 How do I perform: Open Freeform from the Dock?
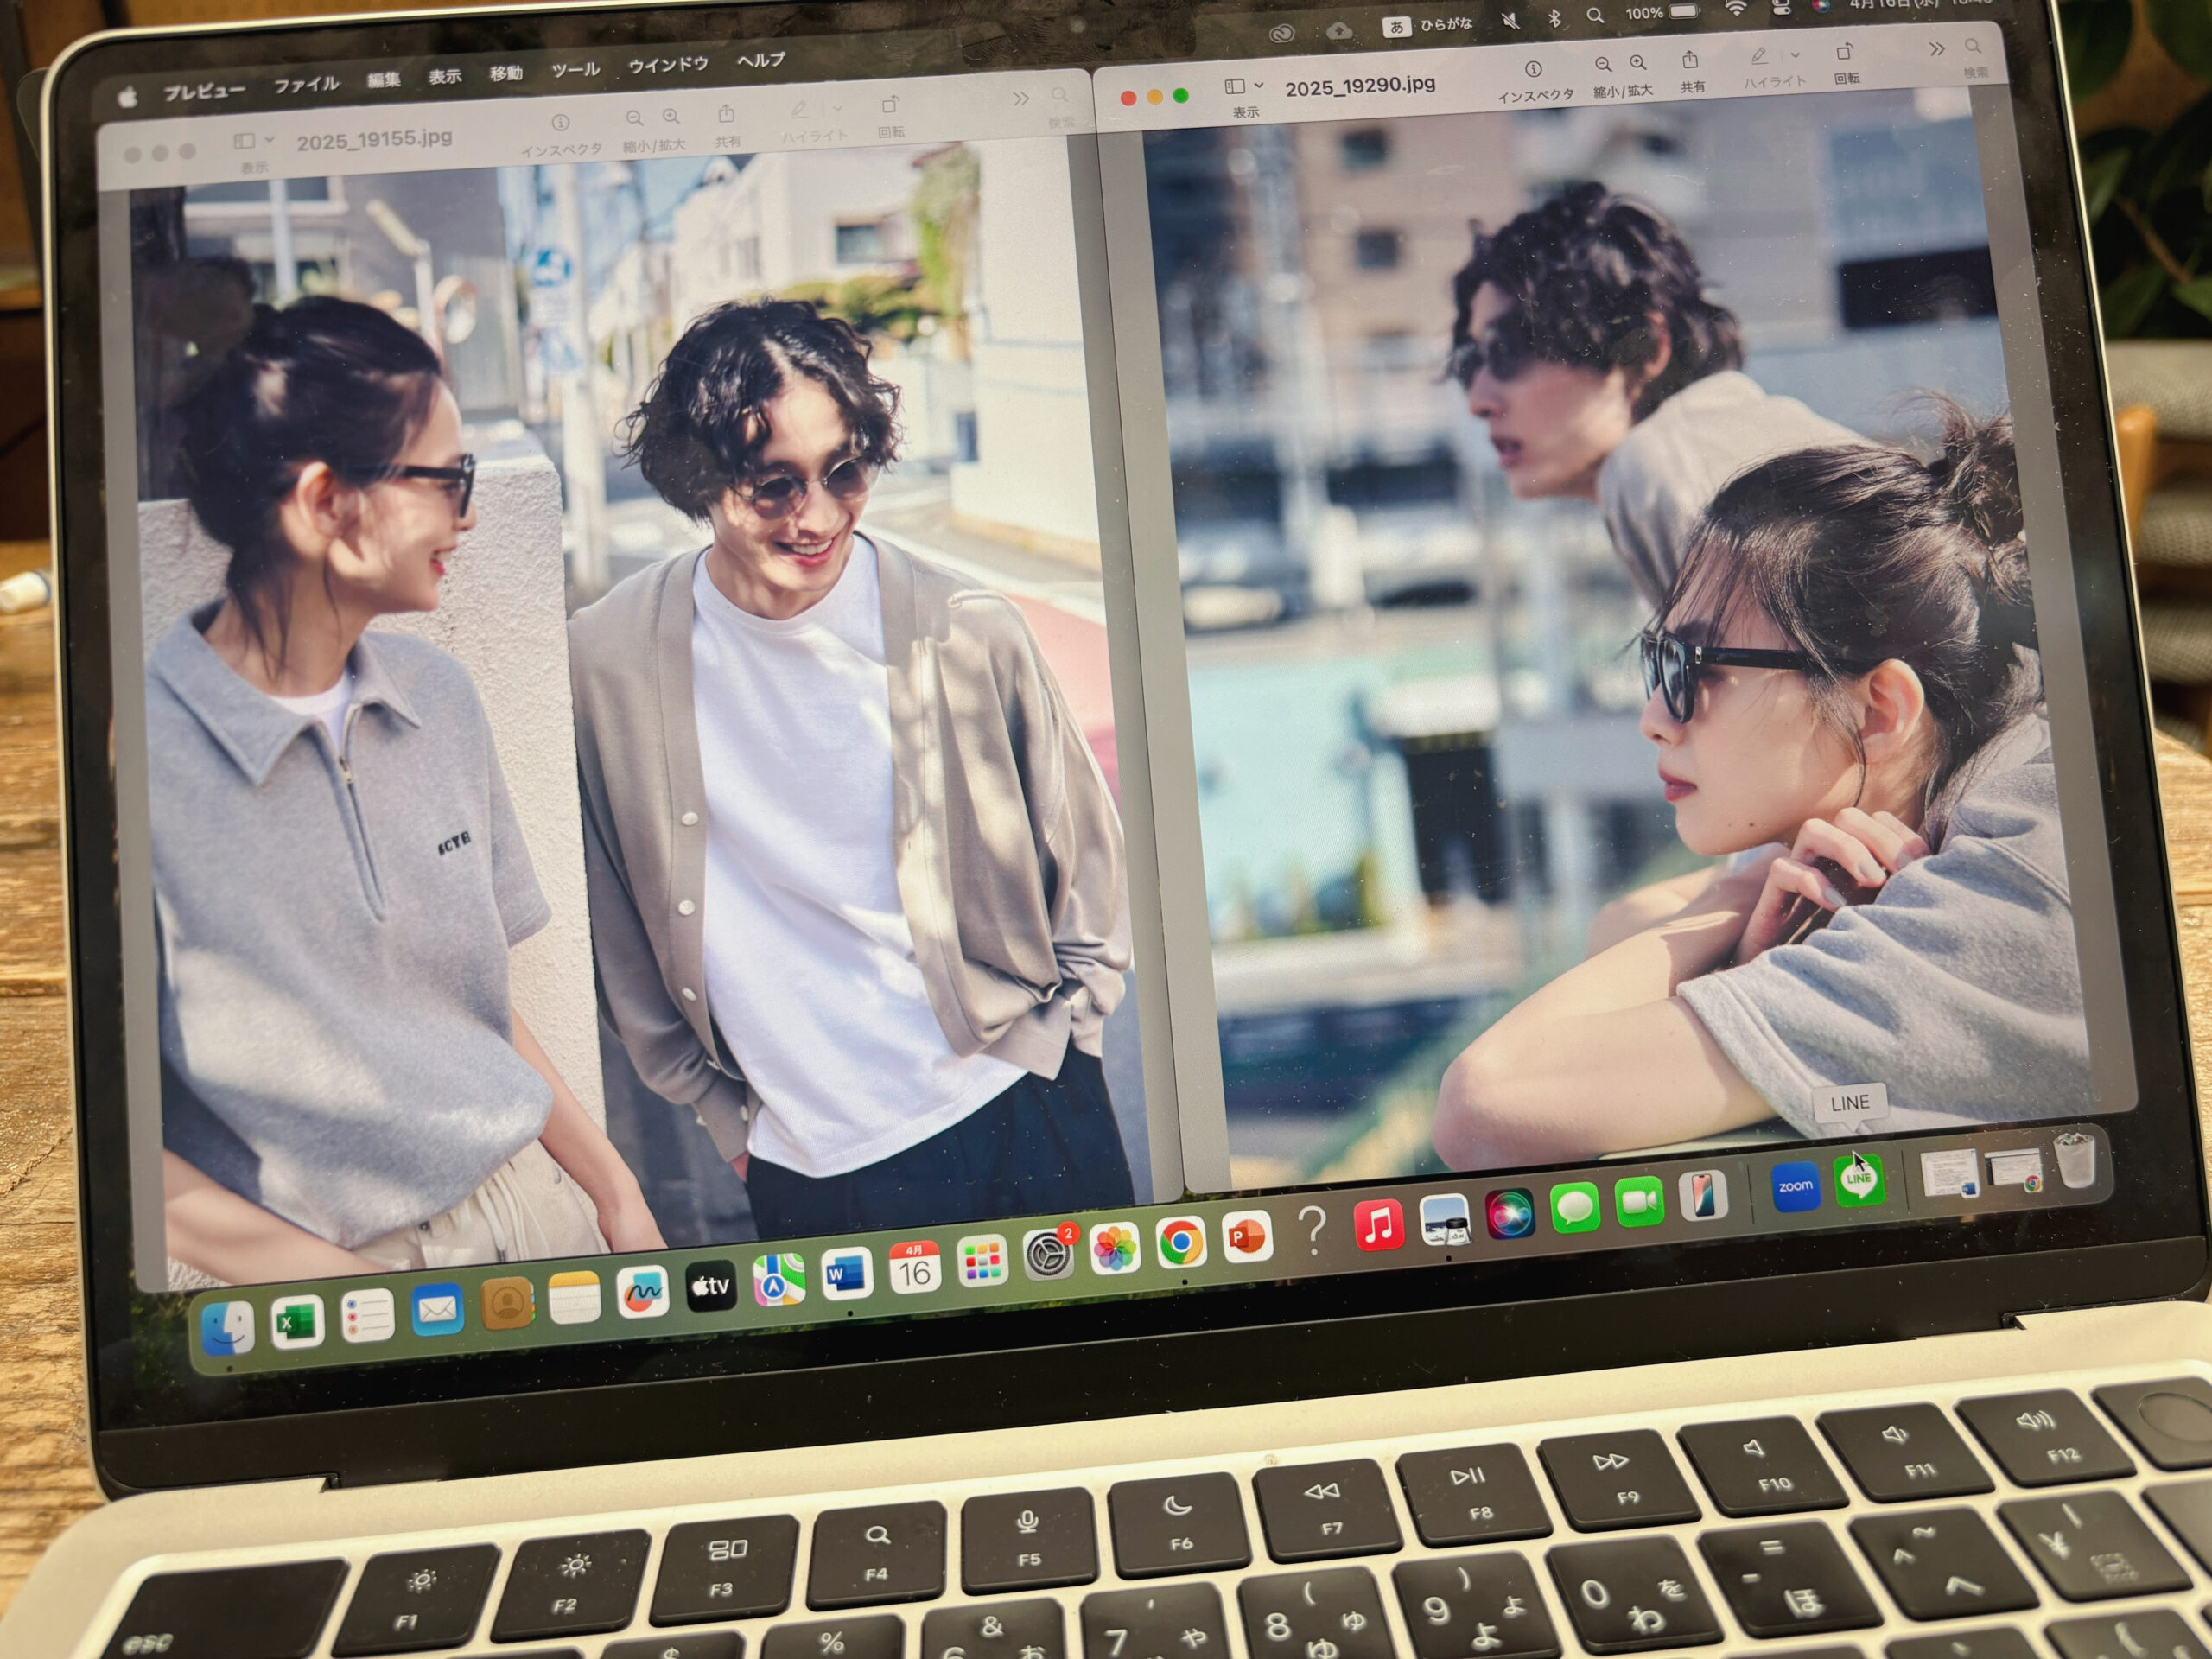642,1292
